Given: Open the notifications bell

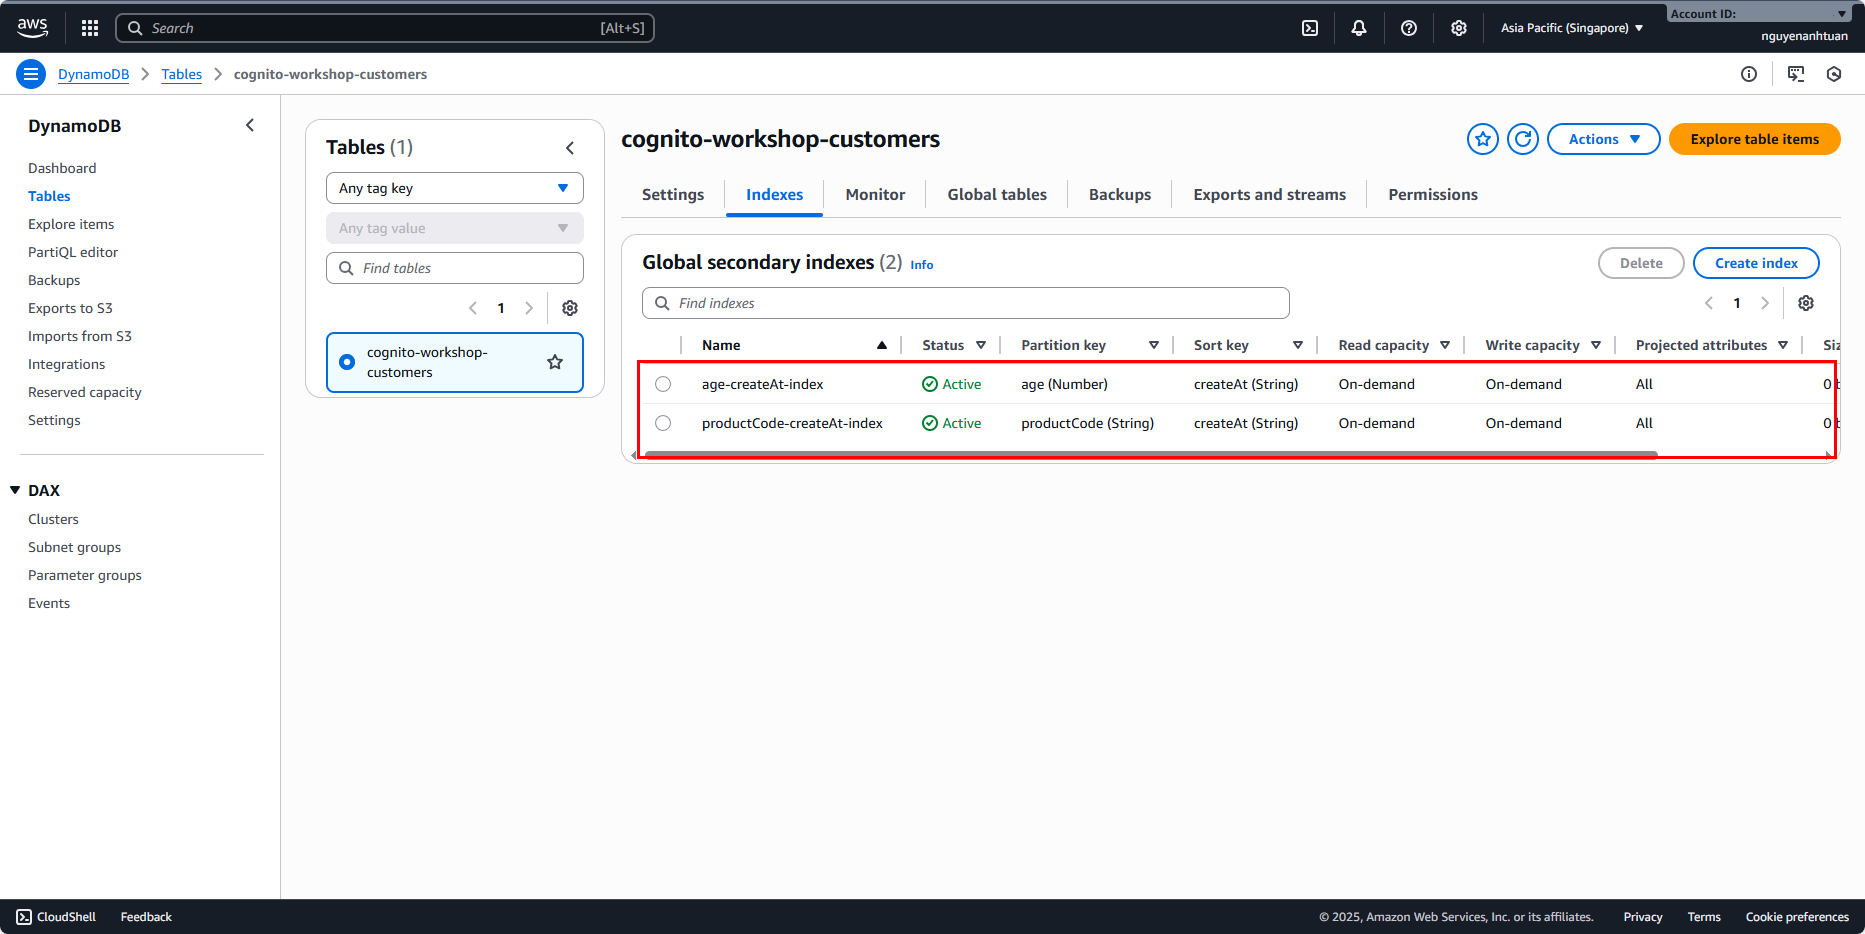Looking at the screenshot, I should coord(1358,28).
